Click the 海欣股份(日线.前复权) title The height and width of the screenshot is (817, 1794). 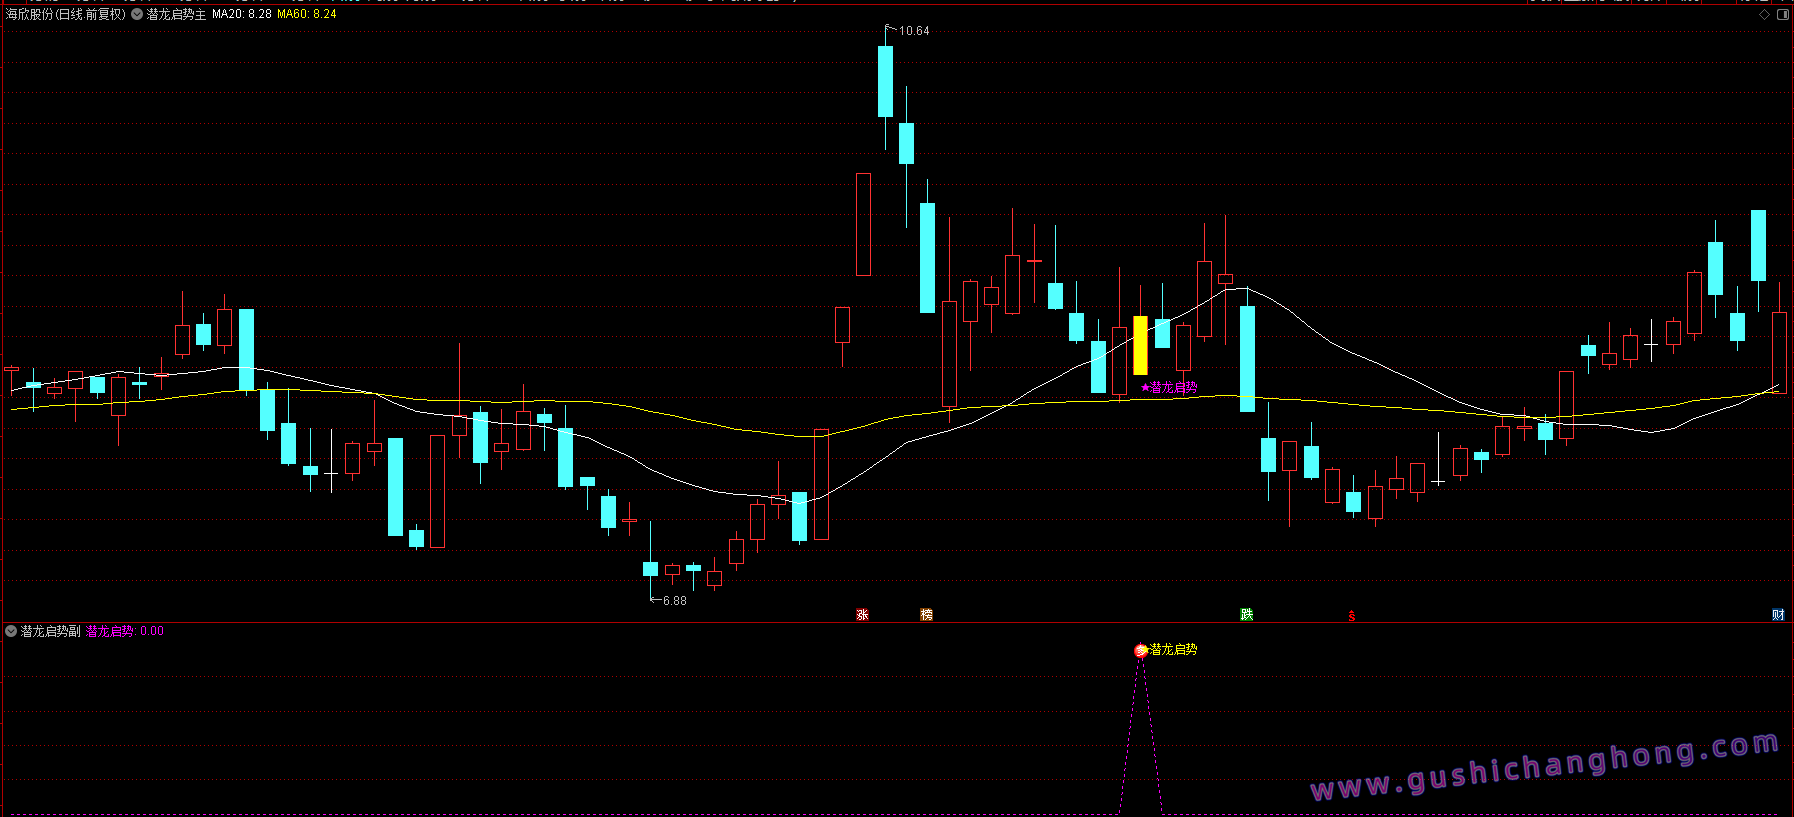click(x=66, y=14)
